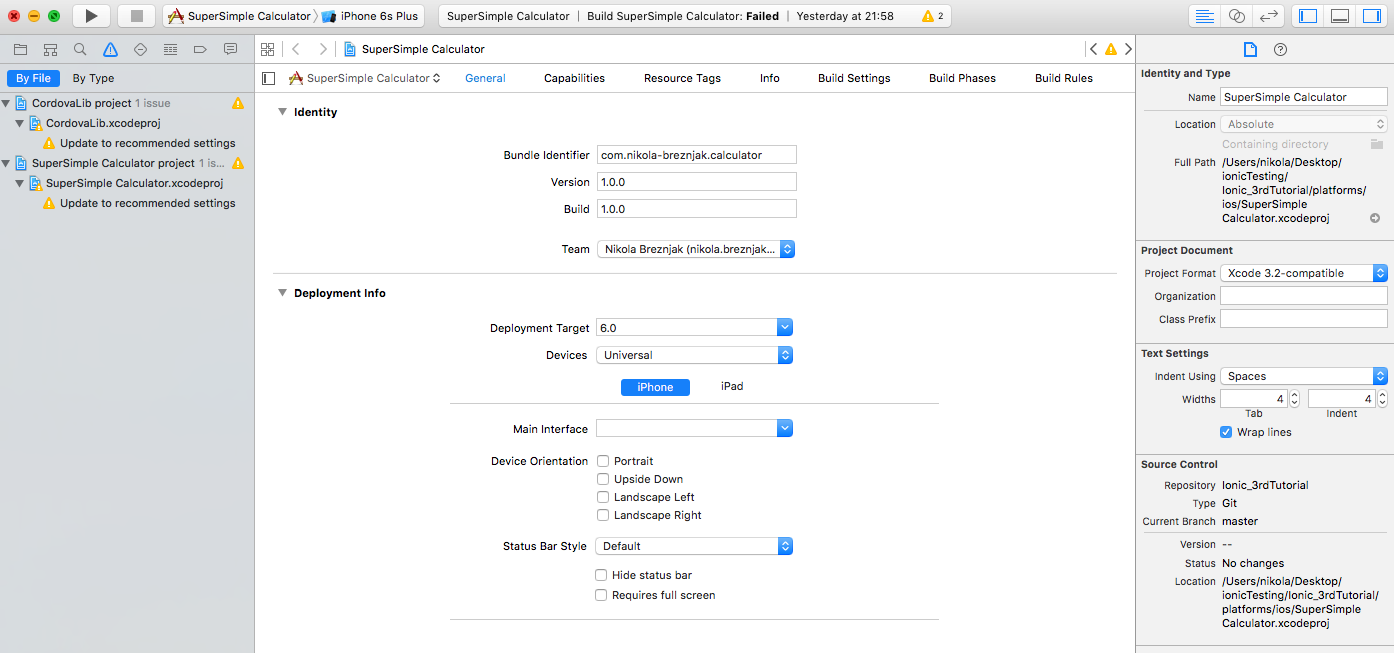Show the Project navigator folder icon
Image resolution: width=1394 pixels, height=653 pixels.
[x=20, y=49]
